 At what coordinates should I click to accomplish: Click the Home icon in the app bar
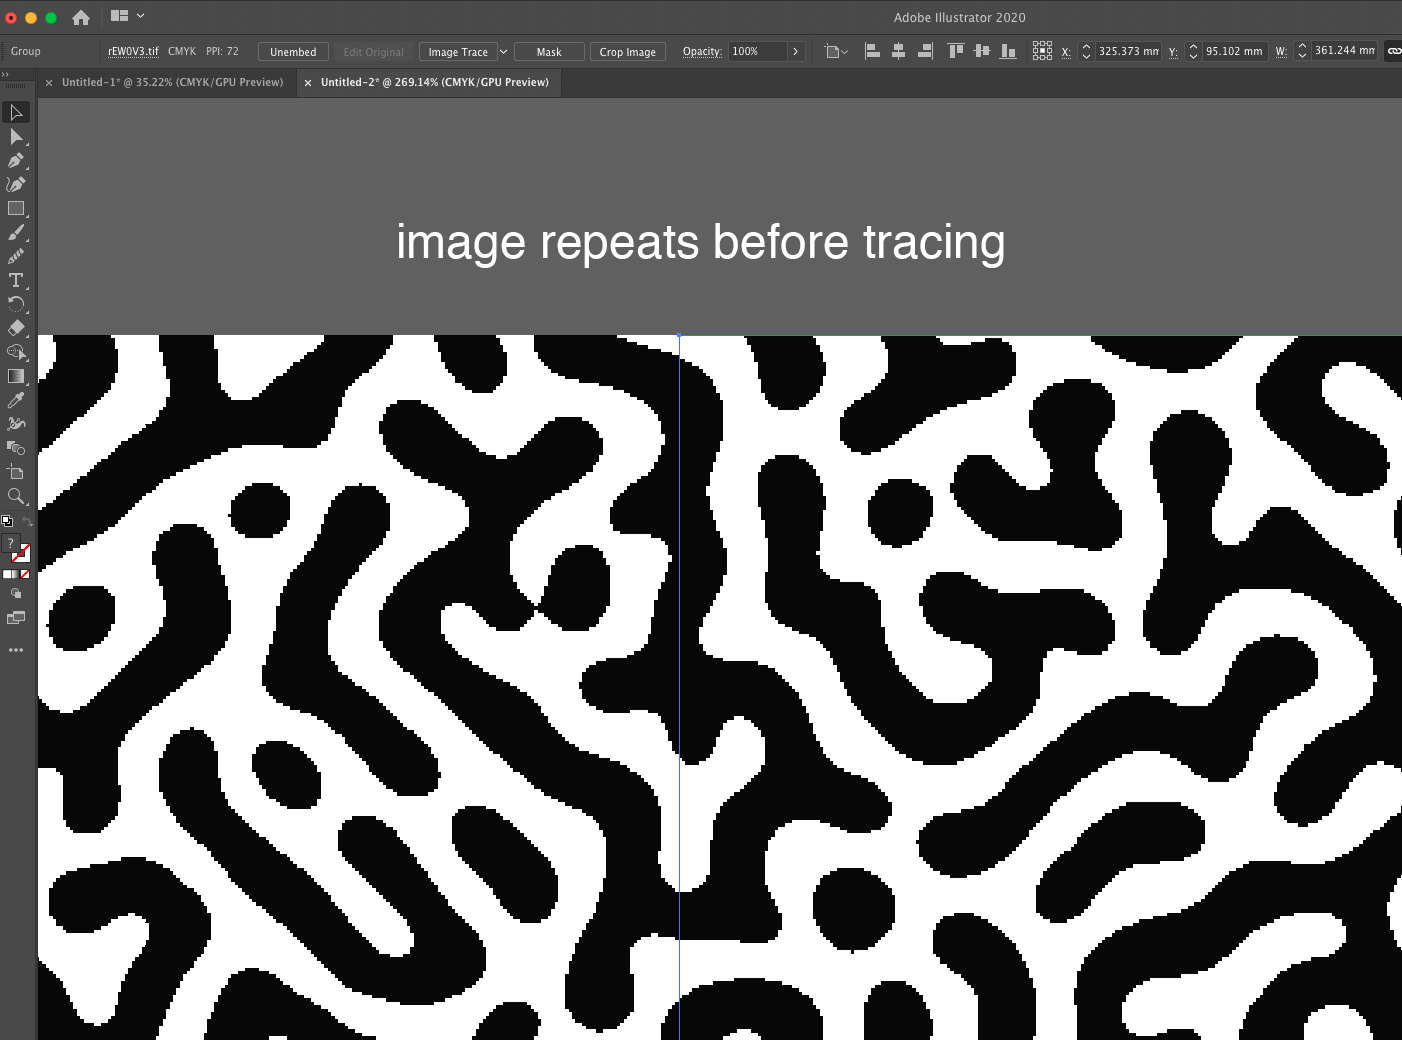tap(79, 16)
